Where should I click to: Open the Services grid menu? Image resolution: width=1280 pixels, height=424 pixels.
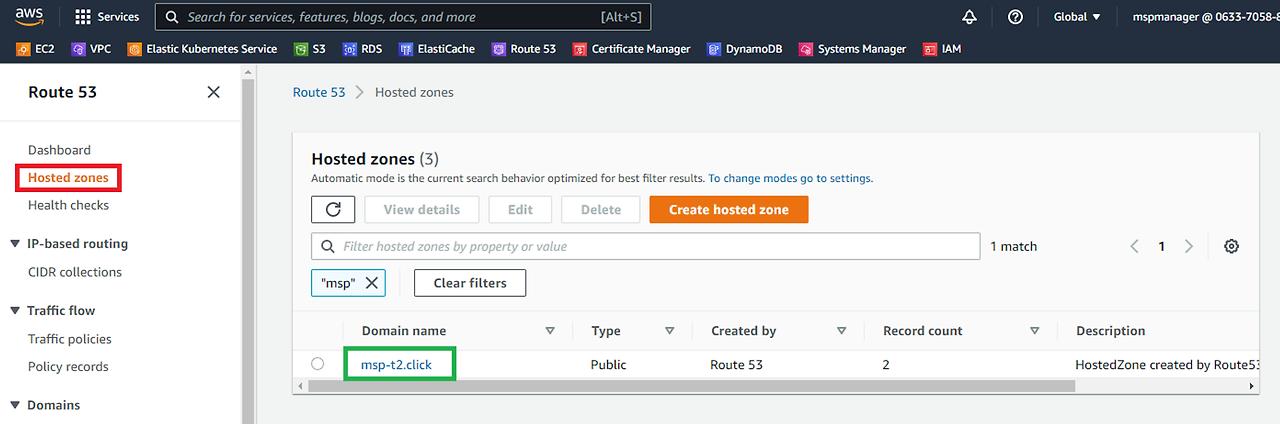click(107, 17)
